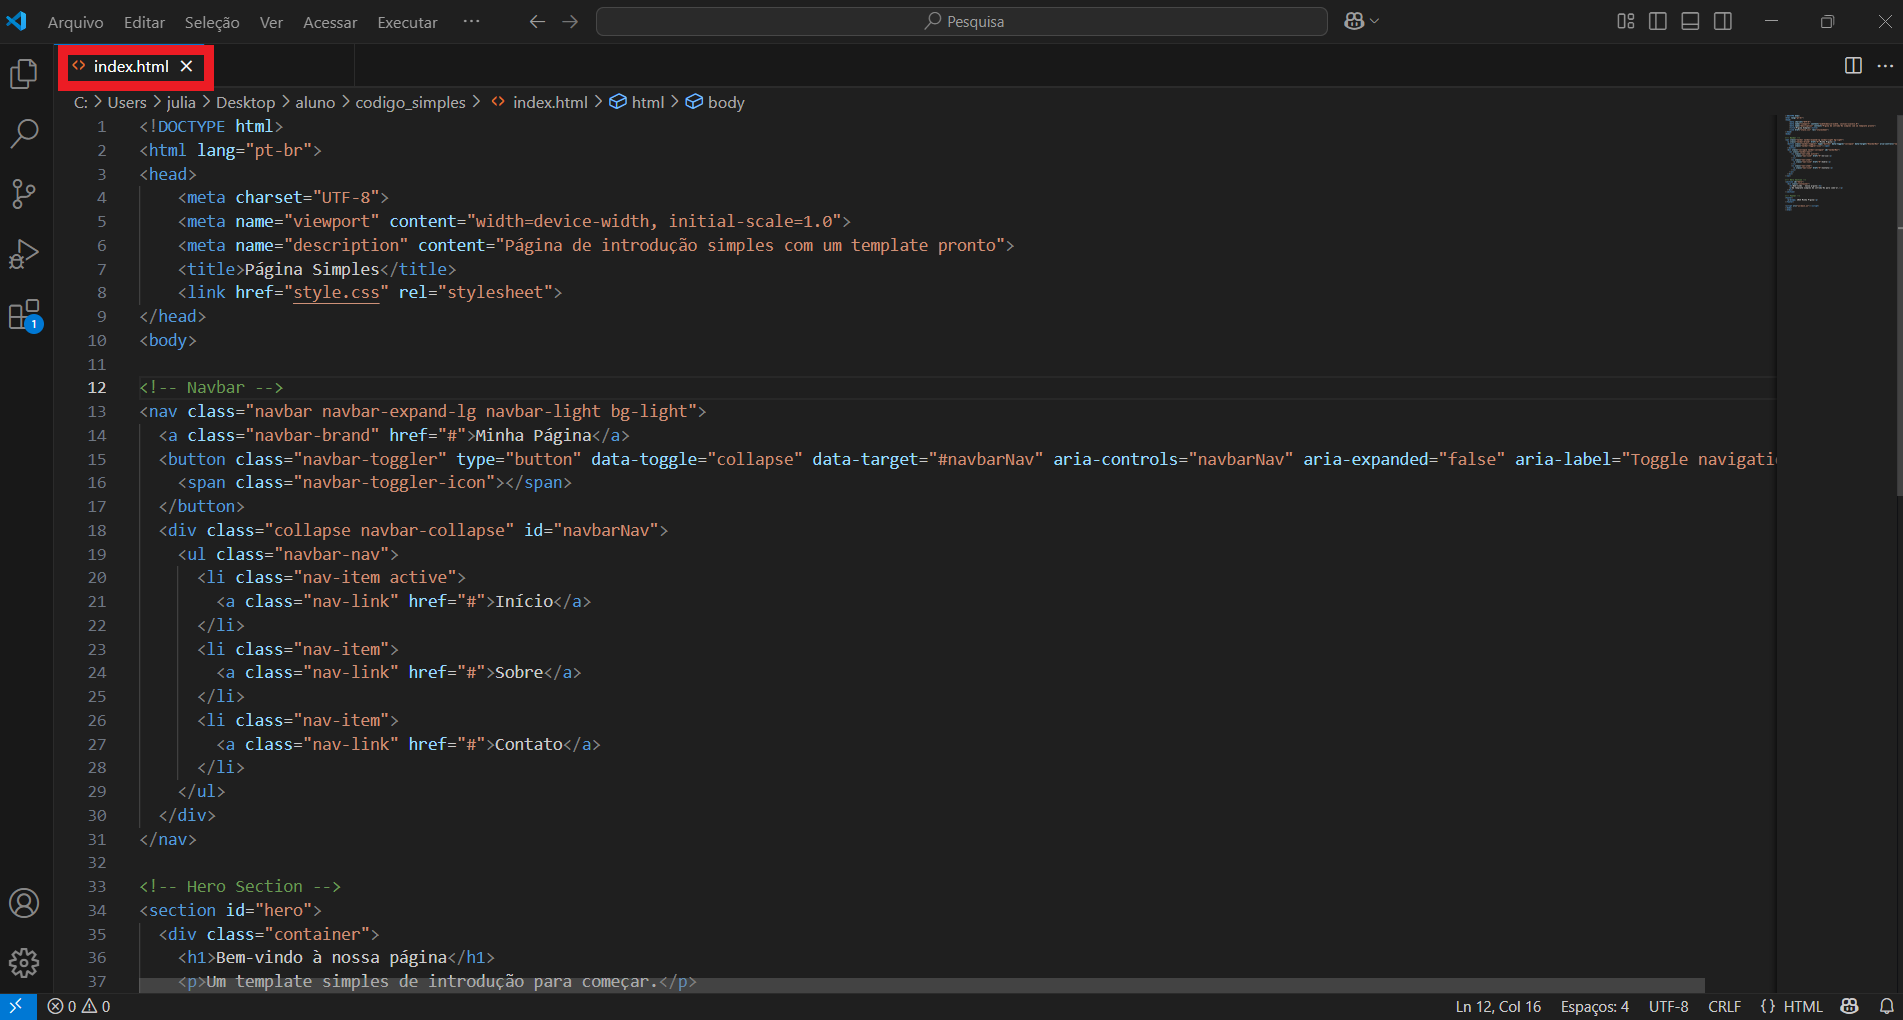
Task: Open editor More Actions ellipsis menu
Action: (x=1885, y=66)
